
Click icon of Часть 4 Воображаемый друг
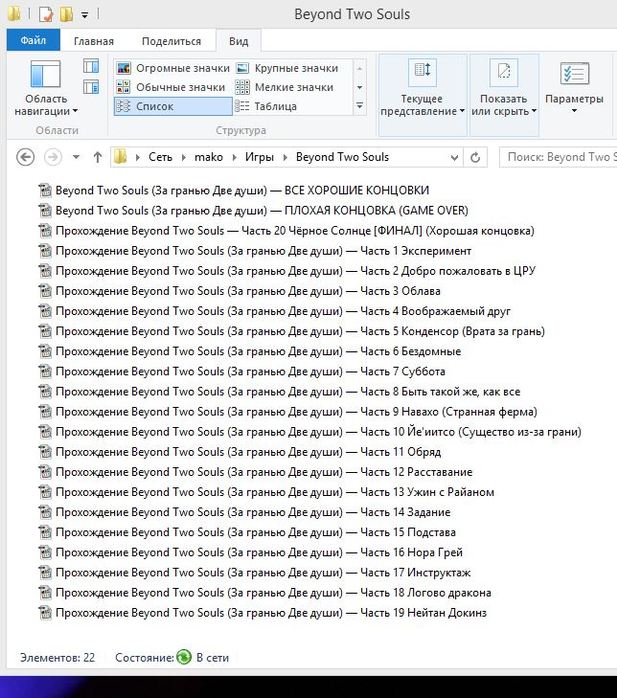[x=45, y=311]
